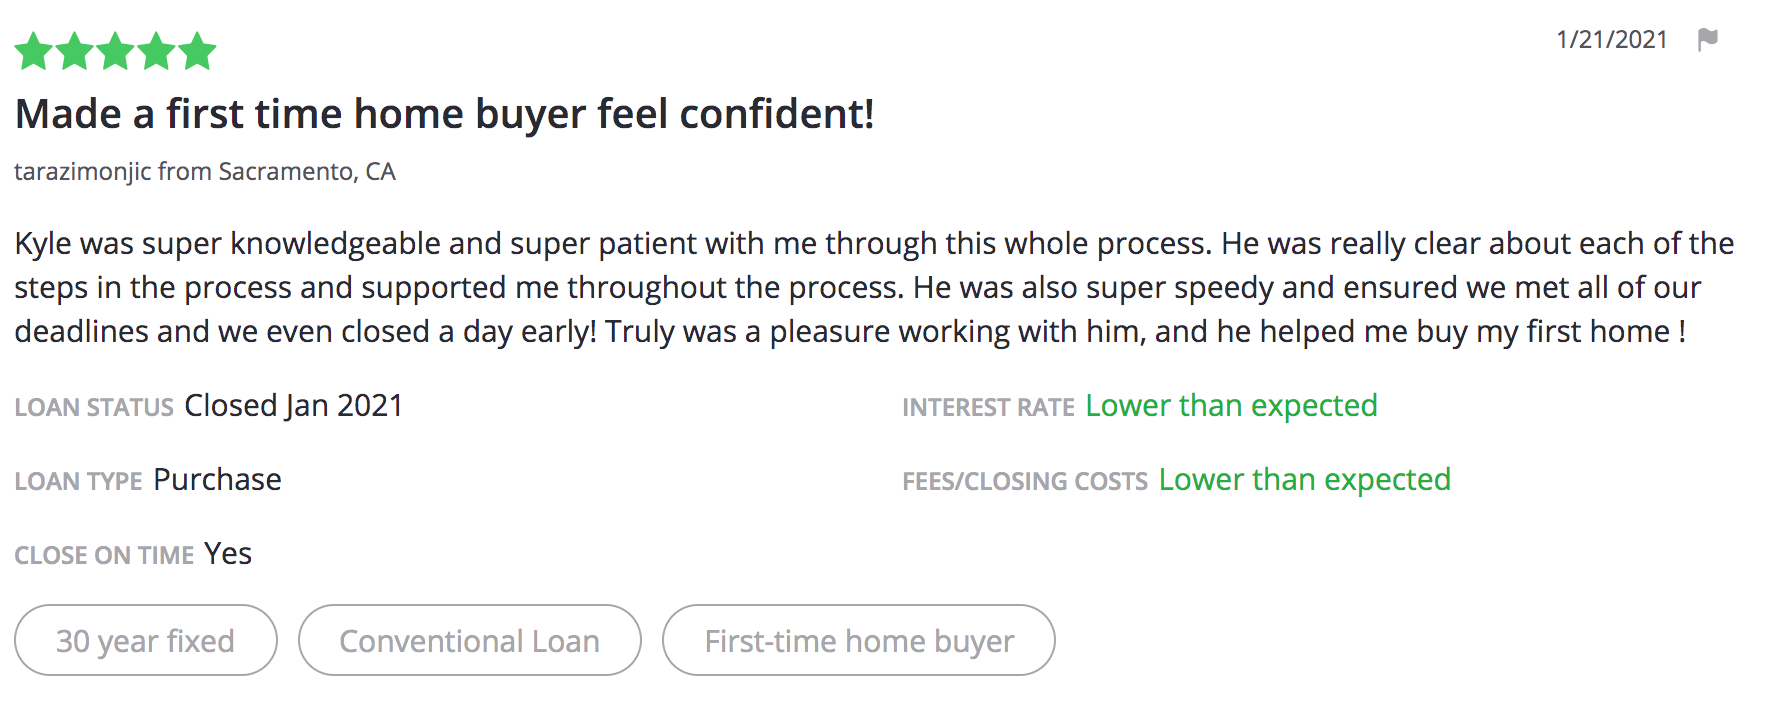Open the review title 'Made a first time home buyer feel confident!'
The height and width of the screenshot is (702, 1766).
pyautogui.click(x=445, y=114)
